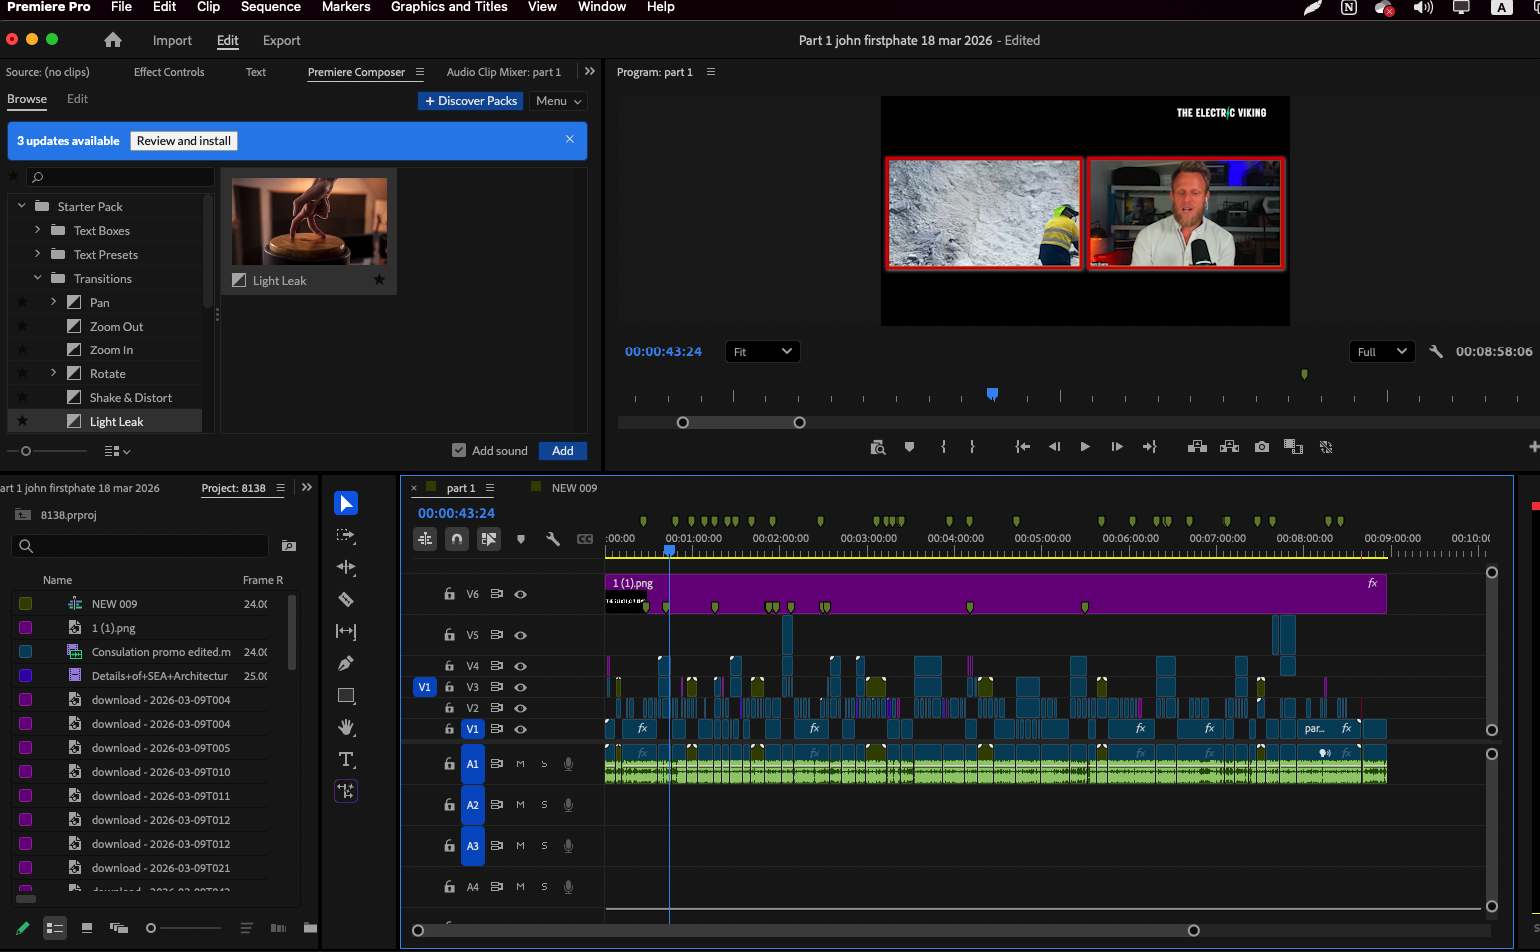This screenshot has height=952, width=1540.
Task: Open the Full playback resolution dropdown
Action: tap(1381, 351)
